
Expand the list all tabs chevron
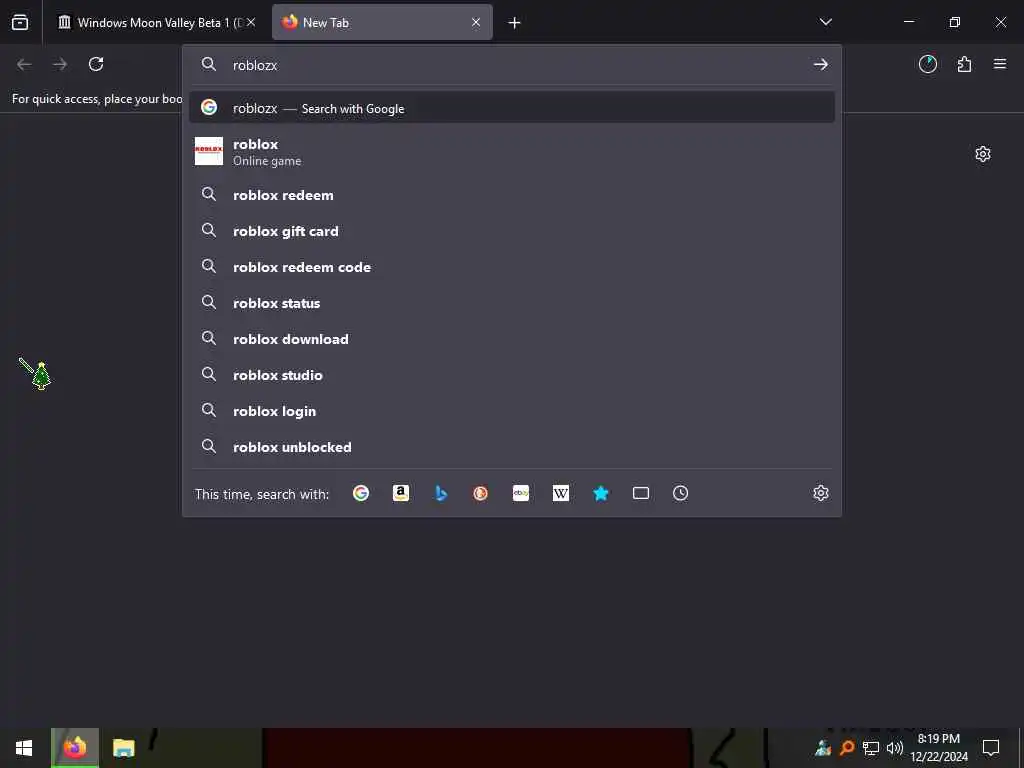[x=825, y=22]
